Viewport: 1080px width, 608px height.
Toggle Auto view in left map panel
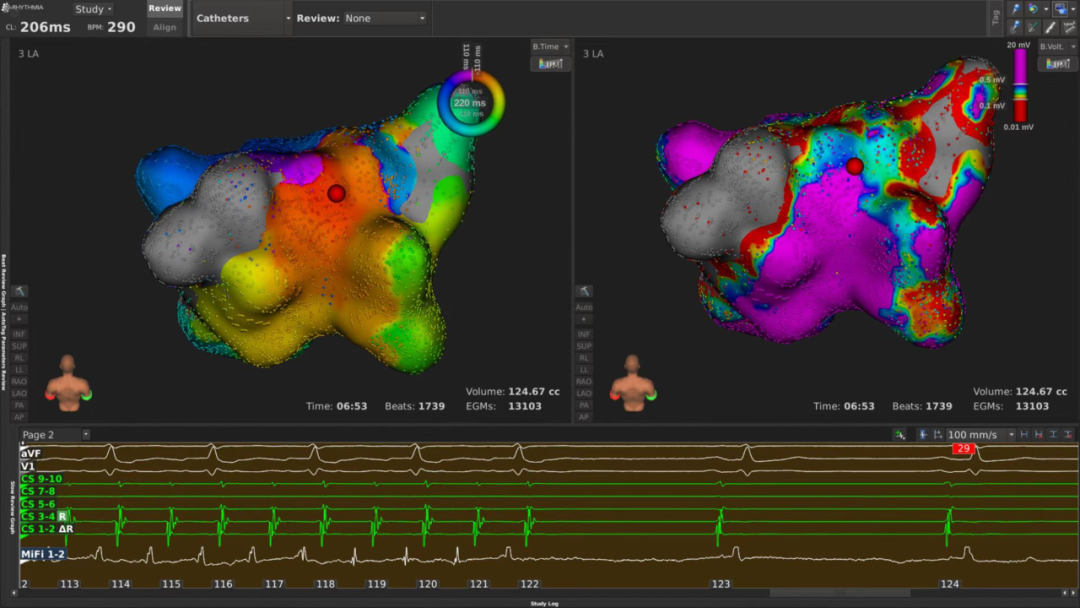[x=21, y=307]
